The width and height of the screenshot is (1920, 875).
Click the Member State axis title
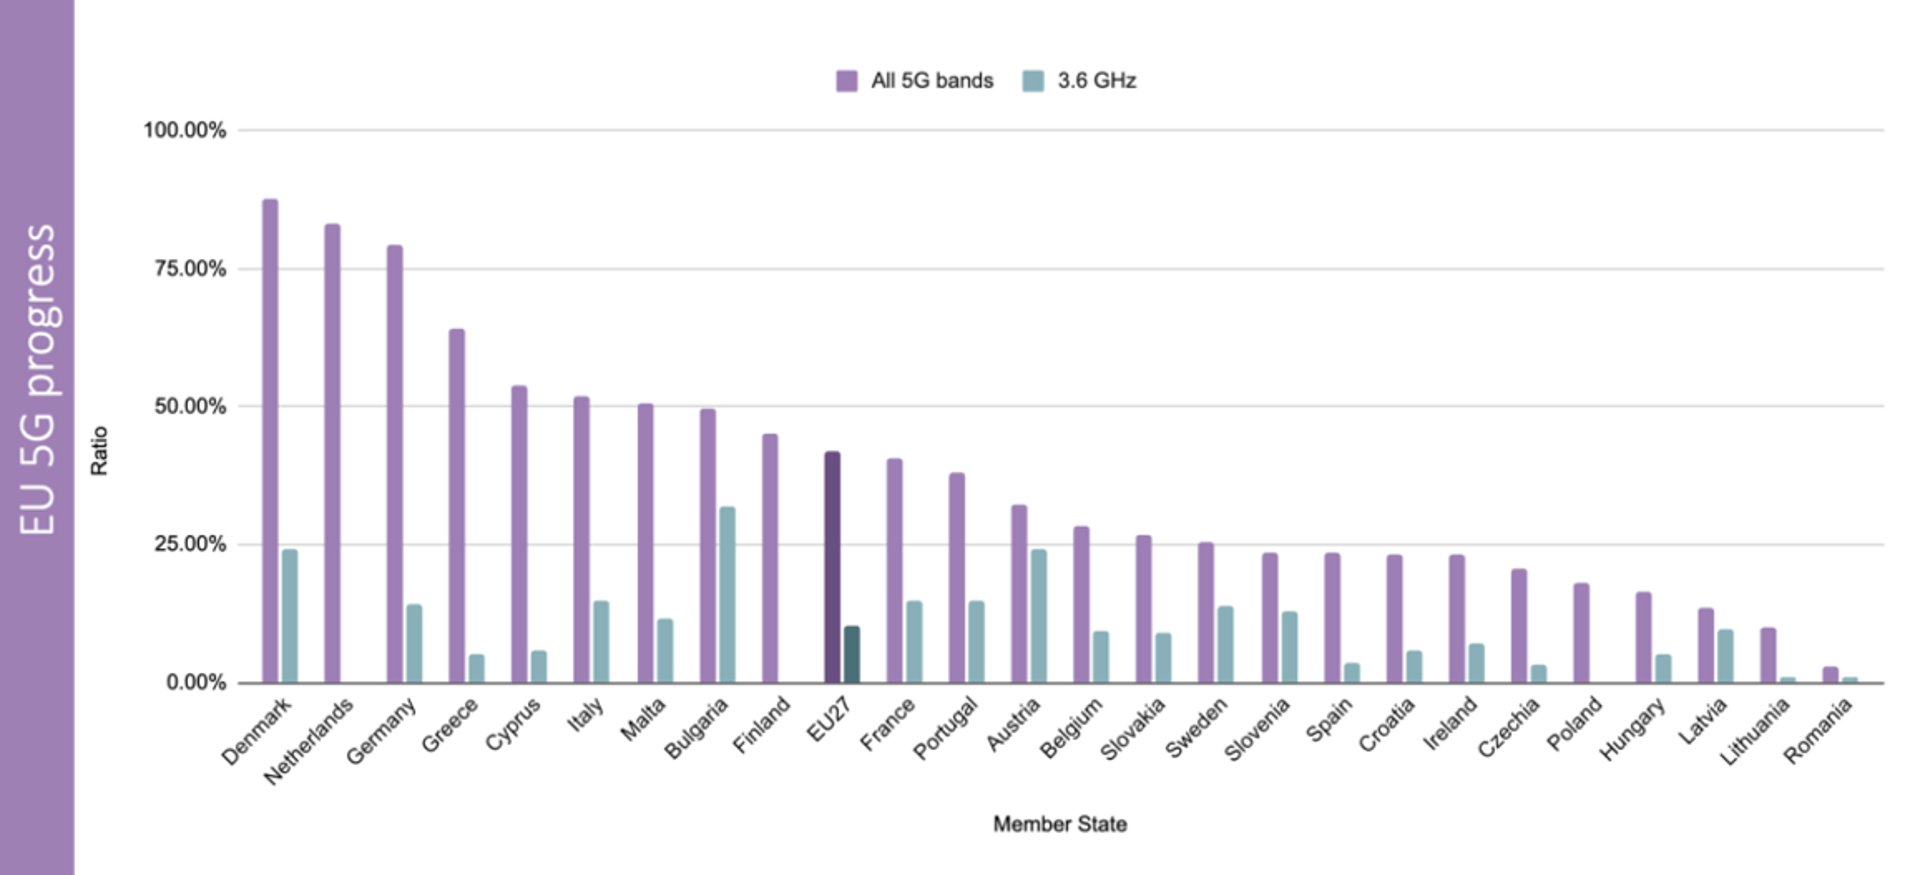click(1060, 824)
